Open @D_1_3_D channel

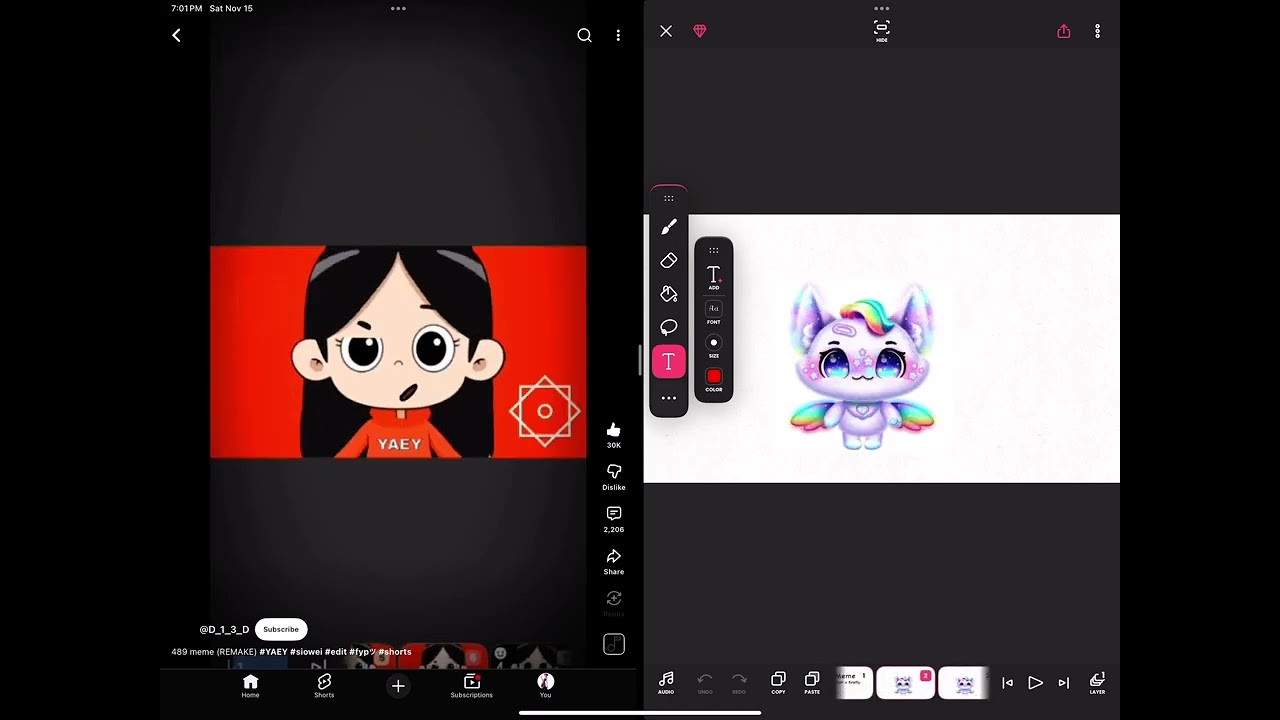click(x=224, y=629)
